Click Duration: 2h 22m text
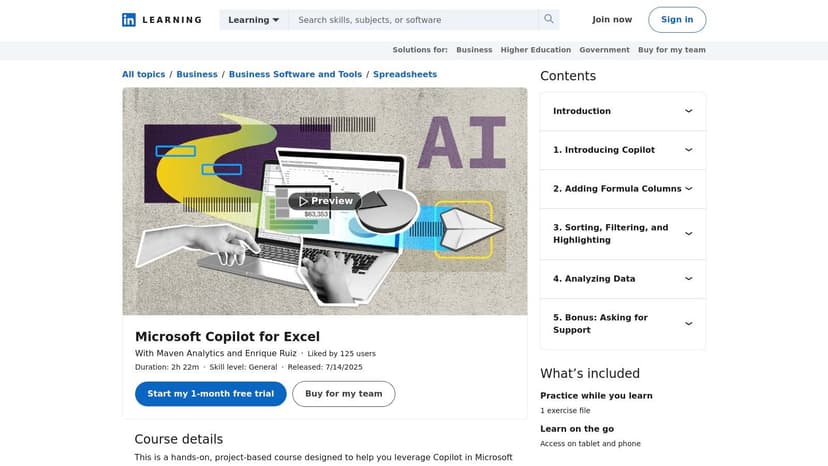 [167, 367]
